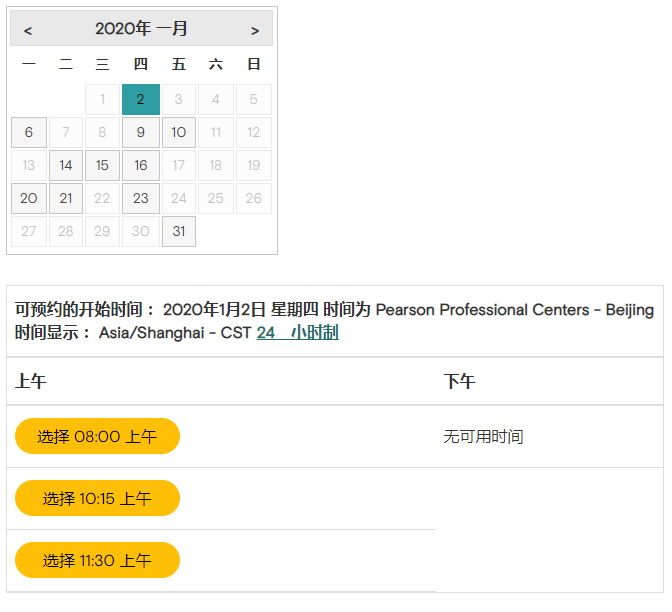Switch to 24 小时制 time format
Image resolution: width=672 pixels, height=612 pixels.
(x=297, y=332)
